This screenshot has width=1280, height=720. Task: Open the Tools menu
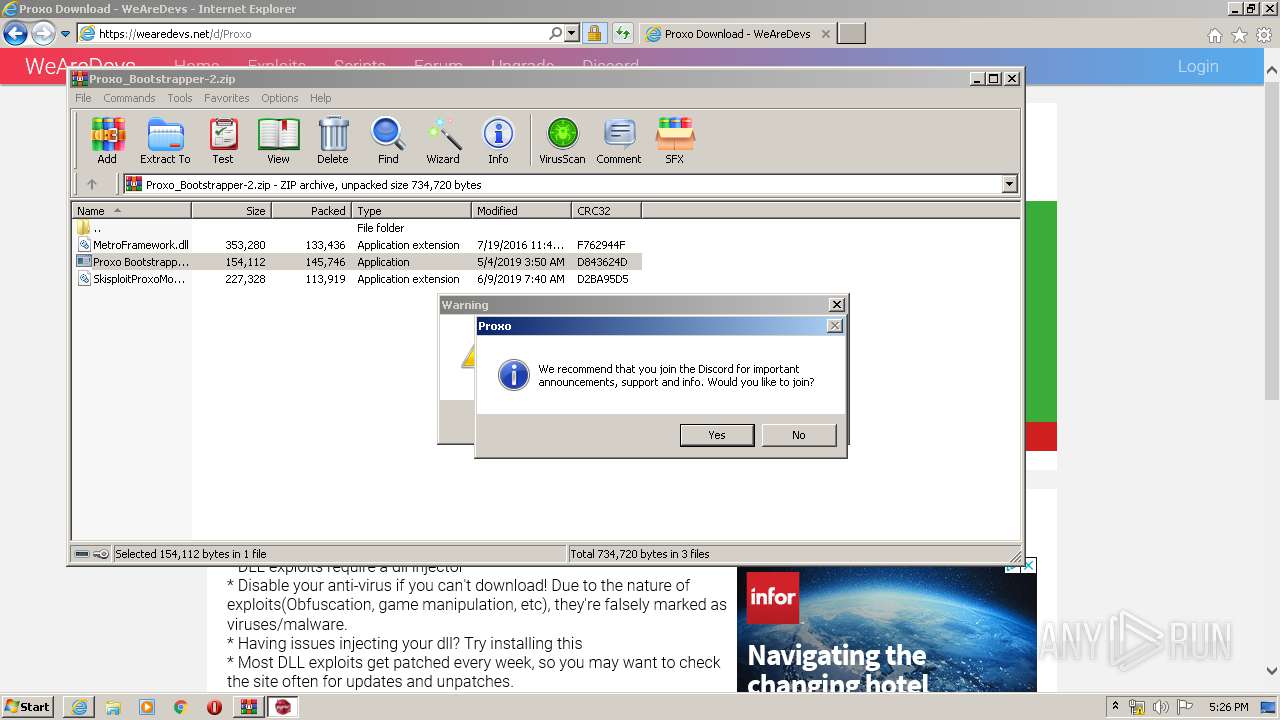pyautogui.click(x=180, y=98)
